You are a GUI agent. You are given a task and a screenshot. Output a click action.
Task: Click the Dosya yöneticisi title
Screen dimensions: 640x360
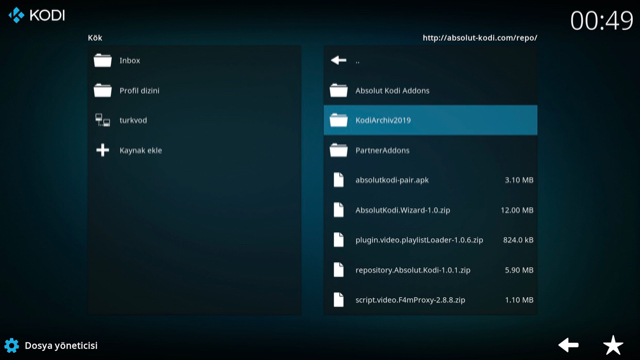61,346
